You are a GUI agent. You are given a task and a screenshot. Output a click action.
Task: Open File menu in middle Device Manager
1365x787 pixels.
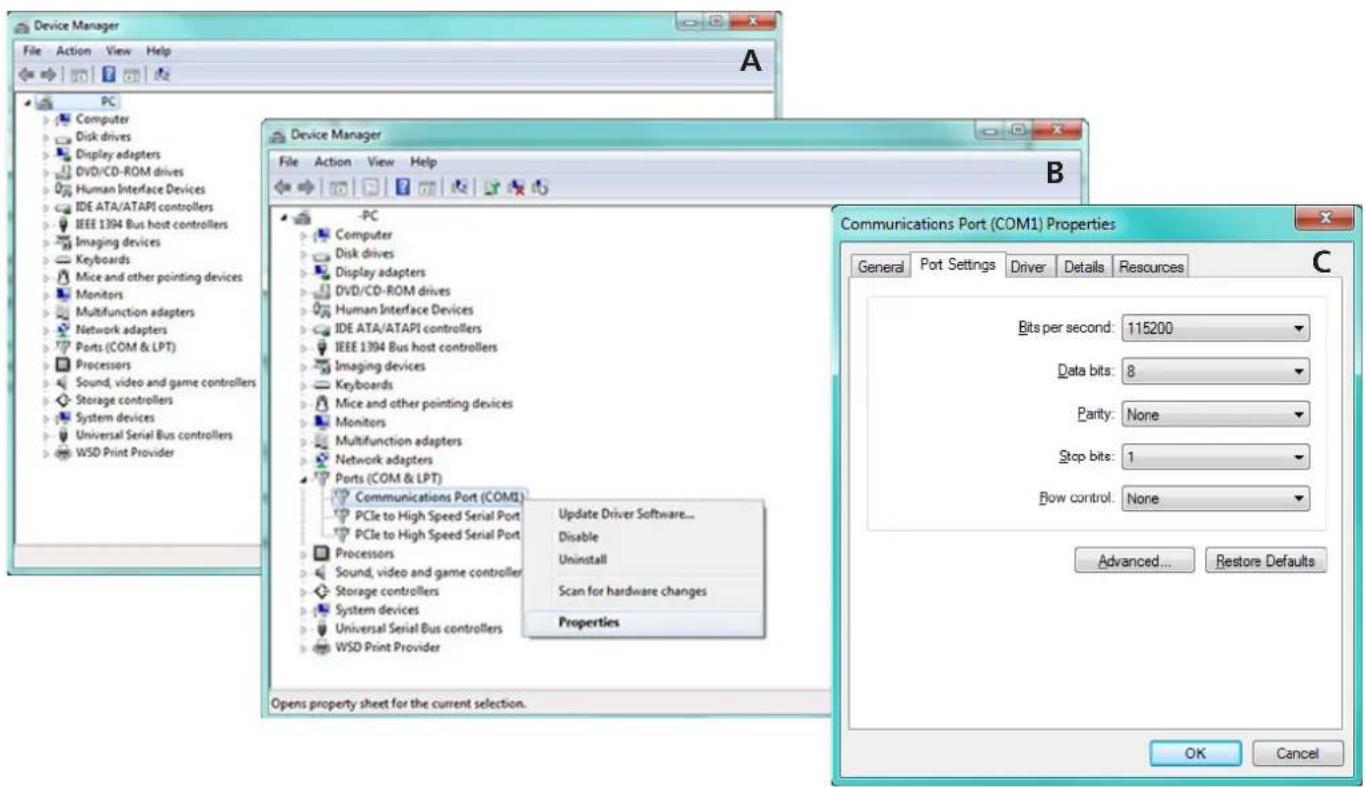pos(289,161)
